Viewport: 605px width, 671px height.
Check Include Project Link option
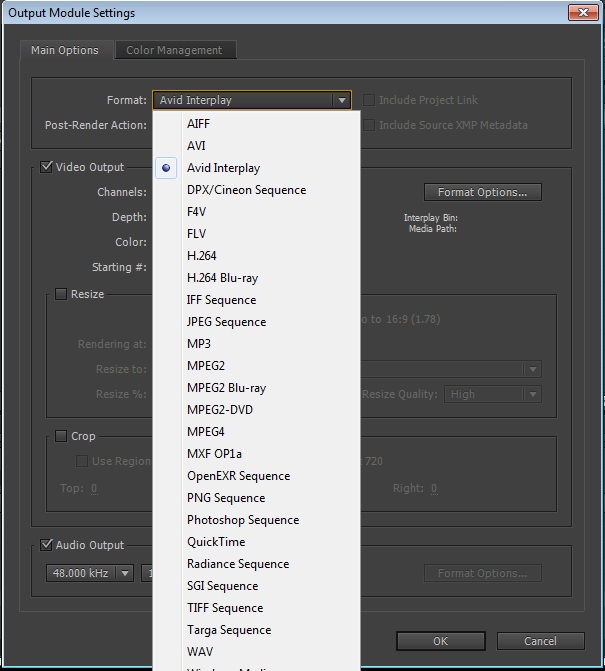[368, 100]
